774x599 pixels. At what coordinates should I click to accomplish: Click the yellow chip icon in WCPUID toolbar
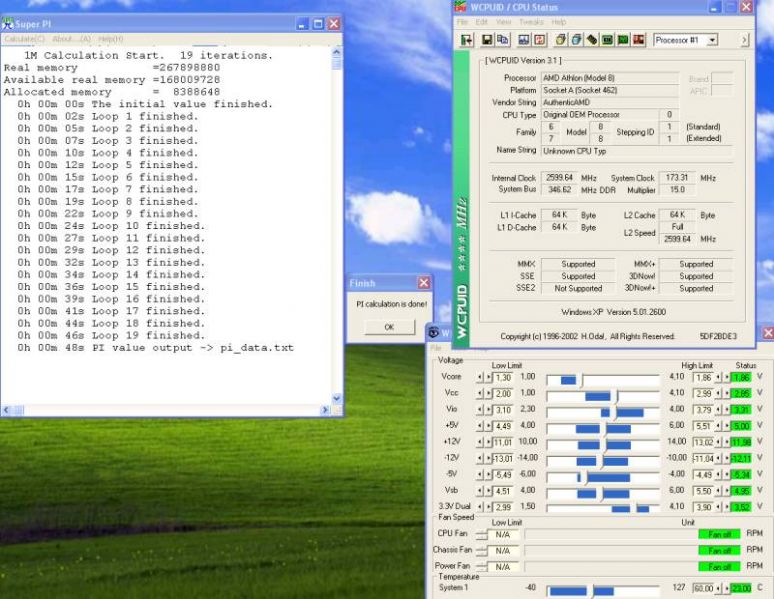pyautogui.click(x=560, y=40)
